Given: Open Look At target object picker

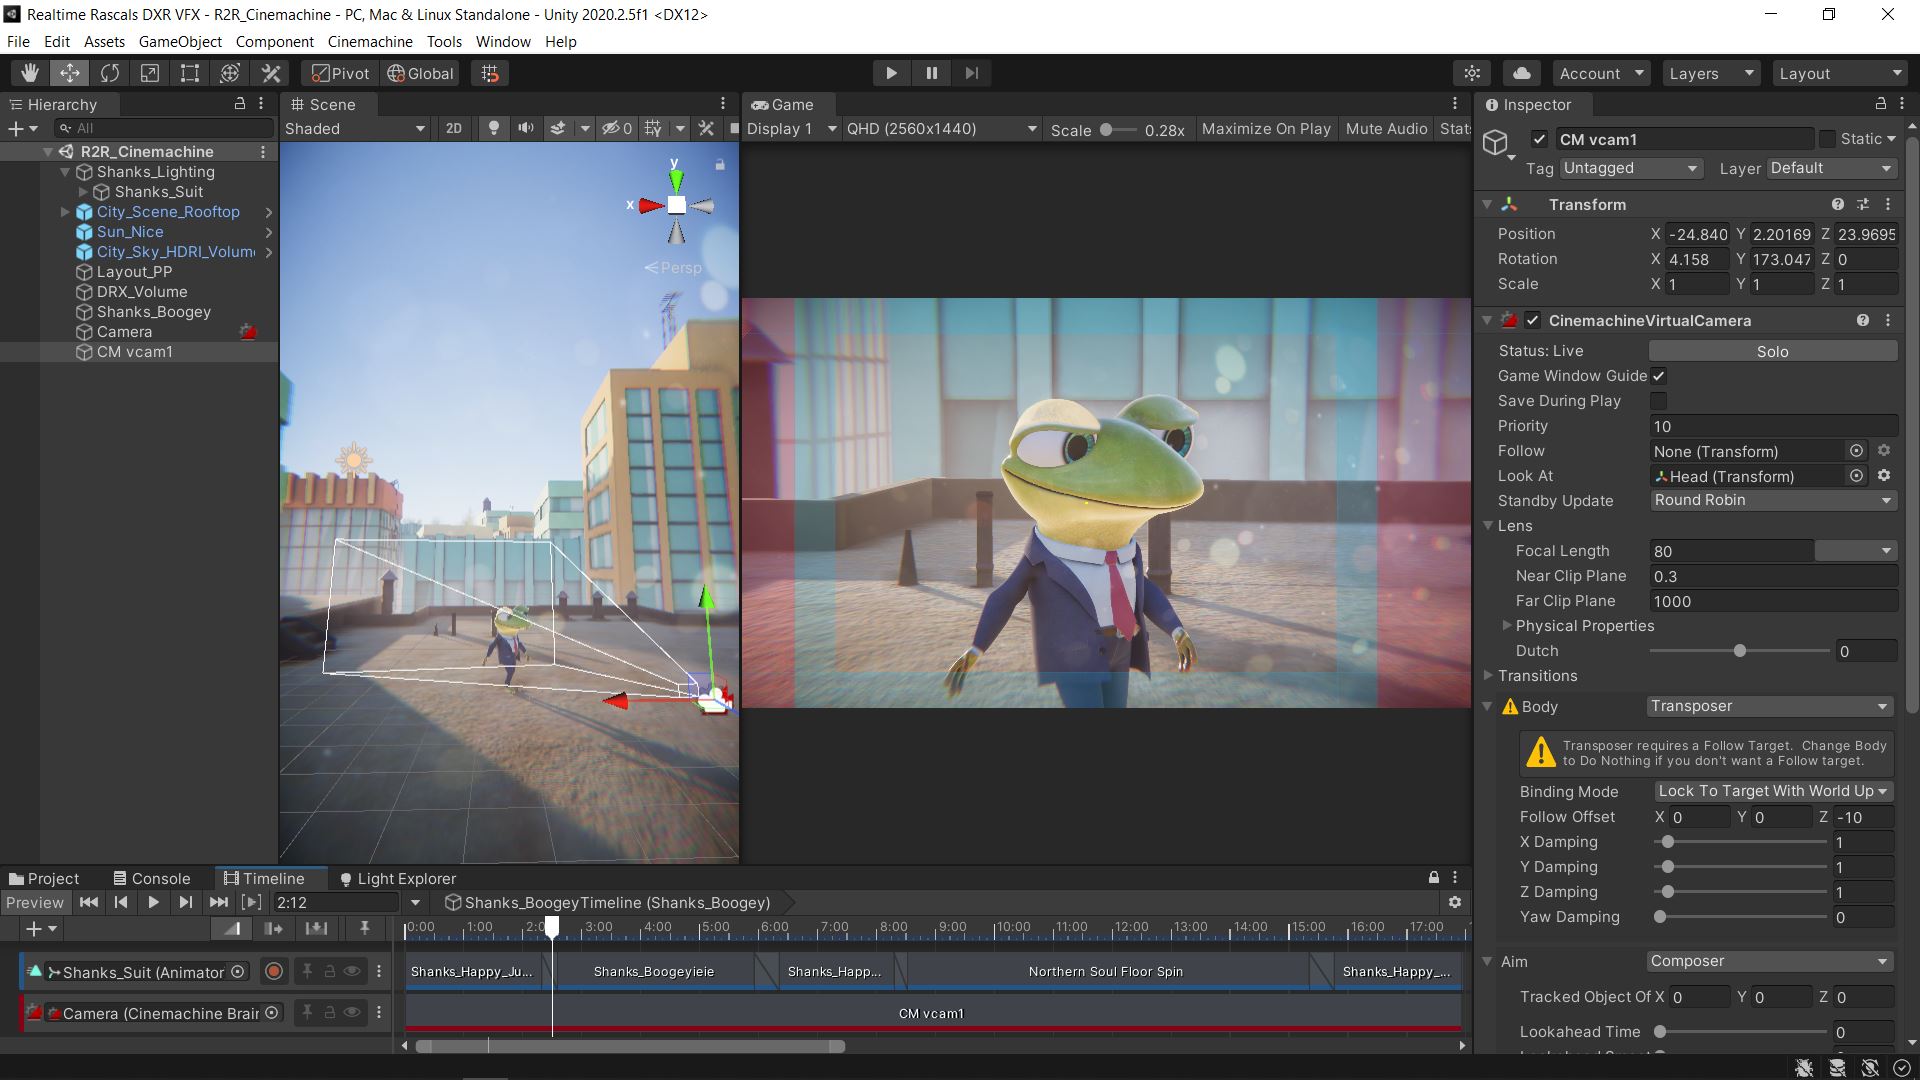Looking at the screenshot, I should [x=1857, y=476].
